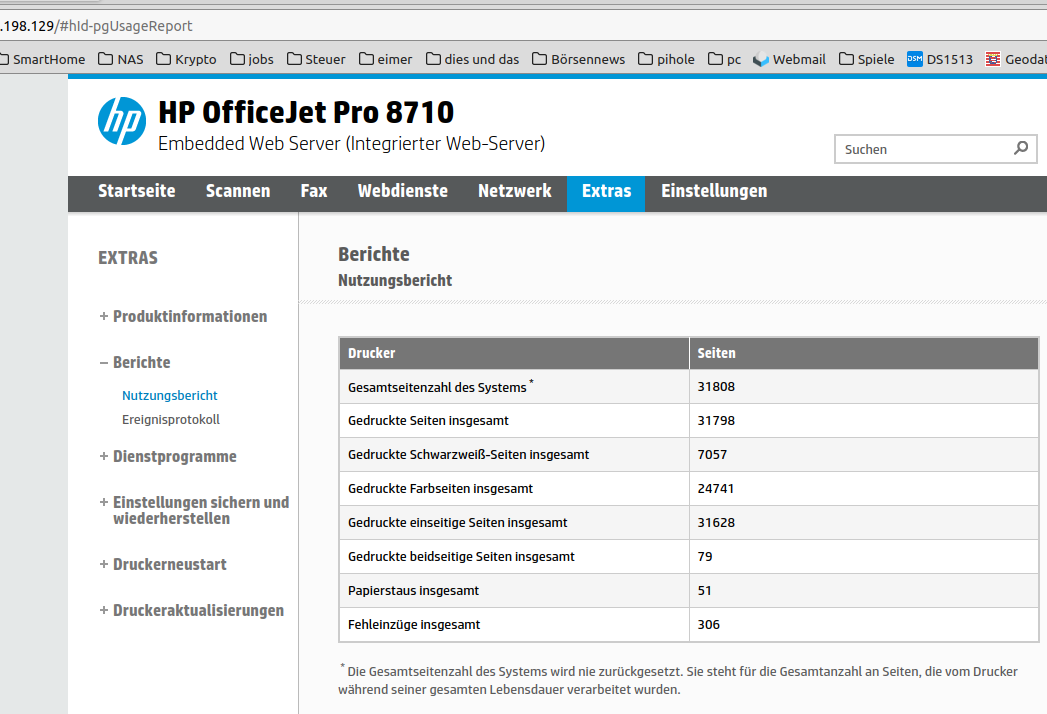Expand Einstellungen sichern und wiederherstellen
The image size is (1047, 714).
(194, 510)
